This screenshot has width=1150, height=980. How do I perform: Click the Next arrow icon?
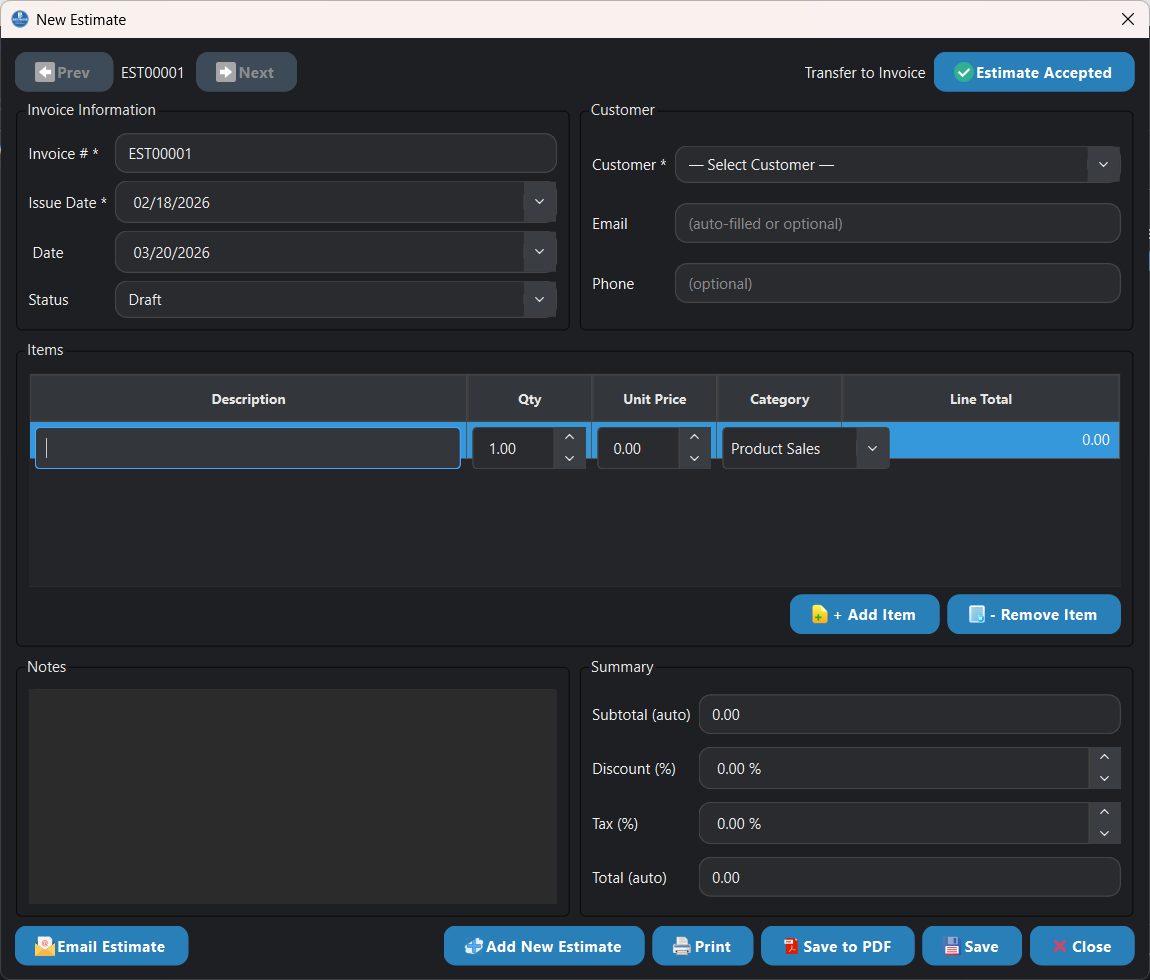(x=228, y=71)
